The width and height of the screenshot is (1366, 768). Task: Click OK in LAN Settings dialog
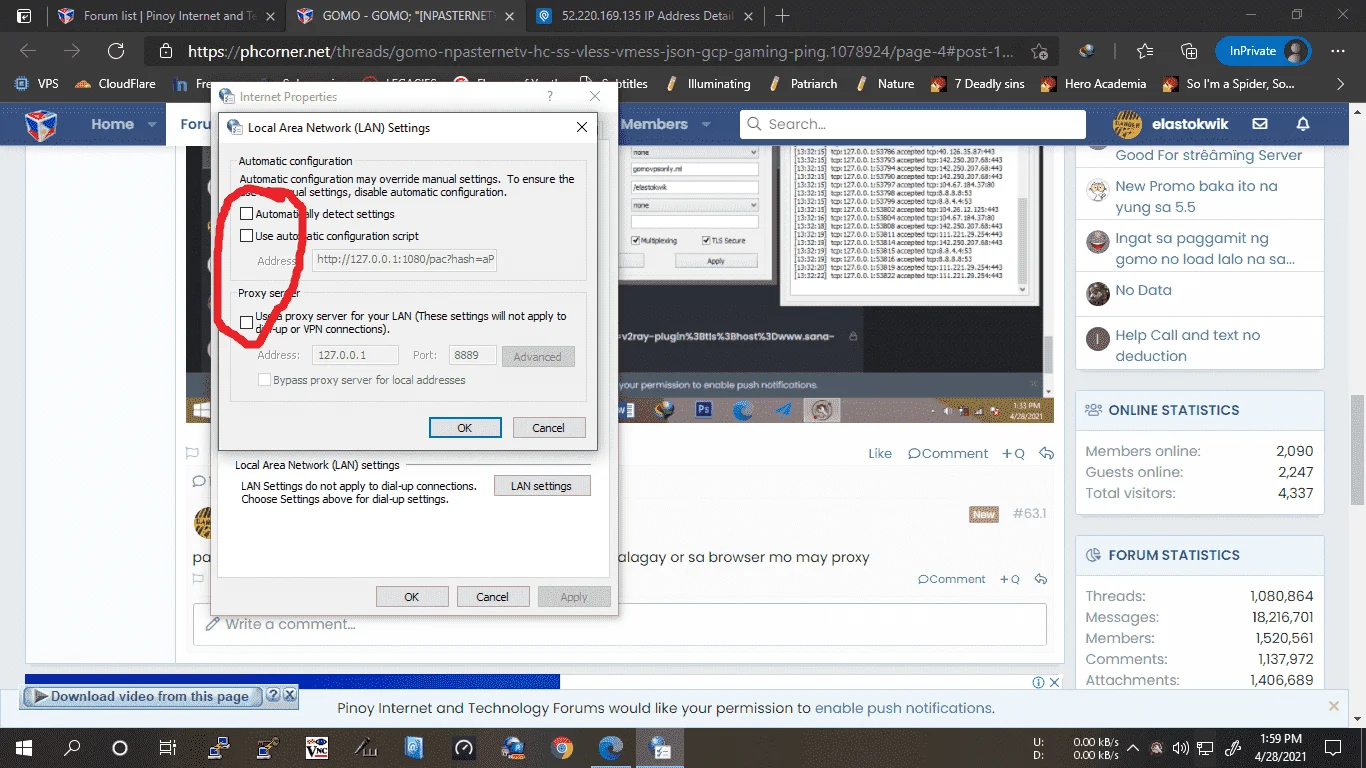(465, 427)
